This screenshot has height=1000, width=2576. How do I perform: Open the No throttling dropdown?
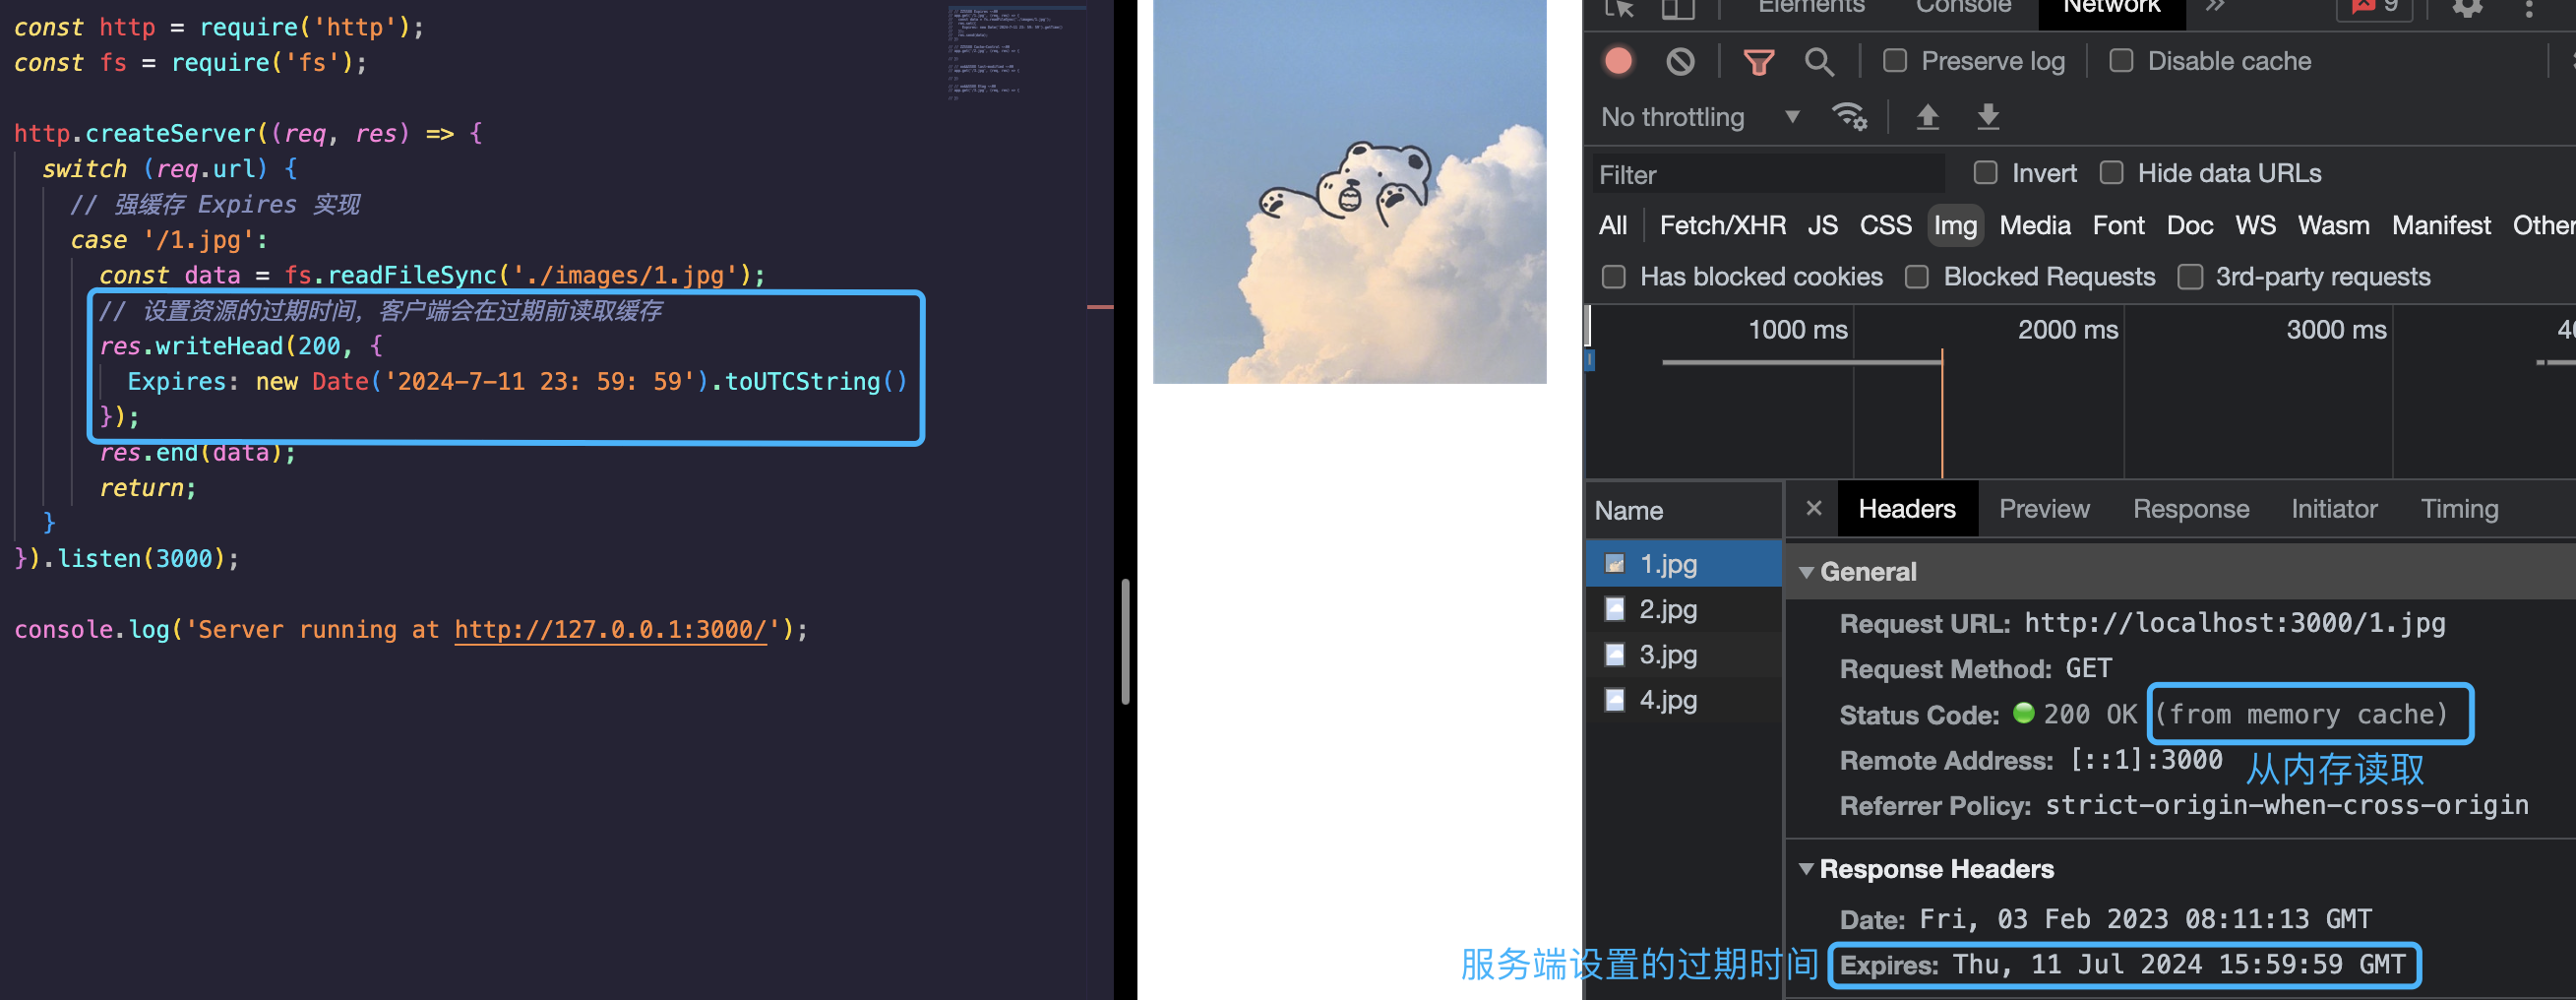[x=1701, y=117]
